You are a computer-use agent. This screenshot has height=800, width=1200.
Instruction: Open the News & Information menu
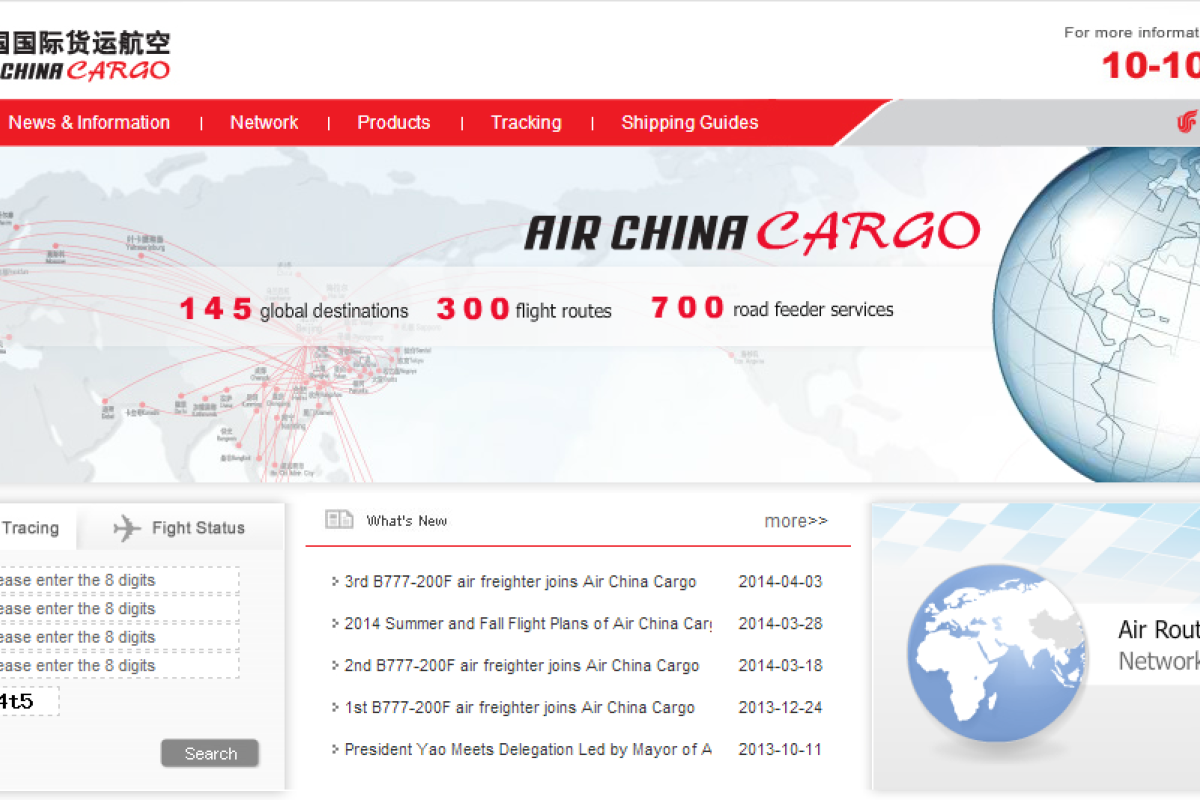click(x=89, y=122)
